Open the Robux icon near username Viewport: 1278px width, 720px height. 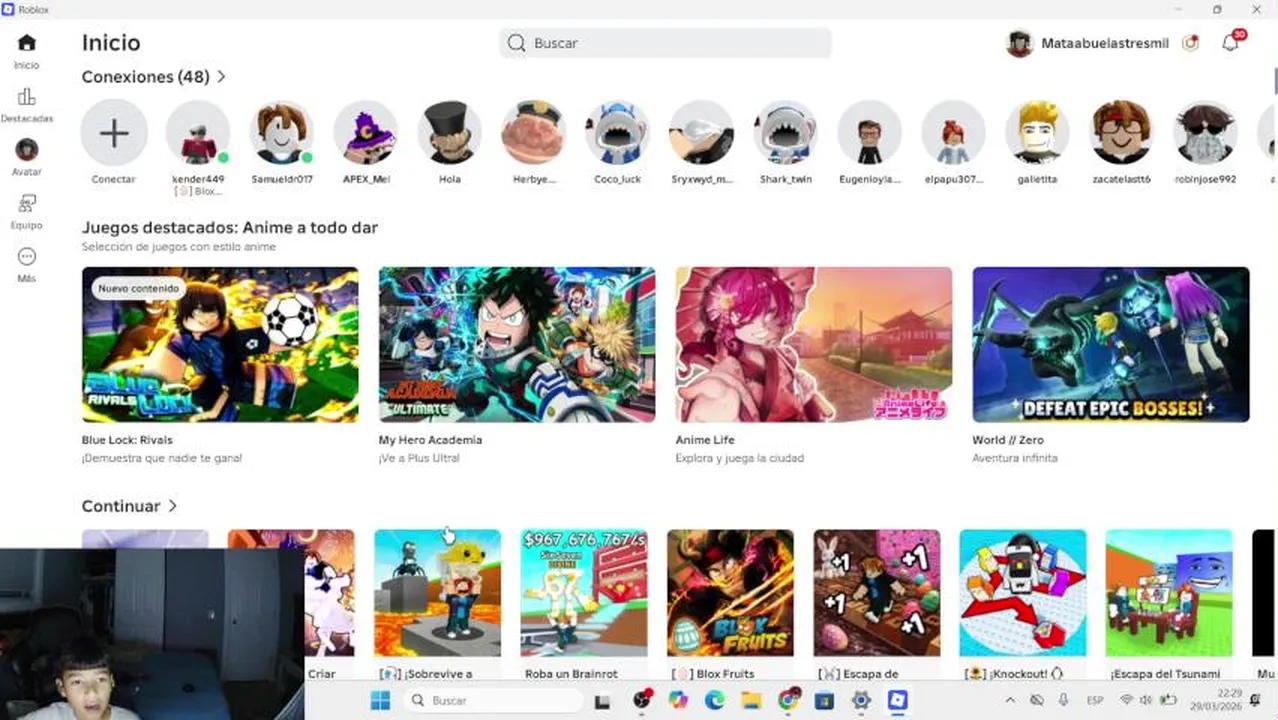click(1190, 43)
